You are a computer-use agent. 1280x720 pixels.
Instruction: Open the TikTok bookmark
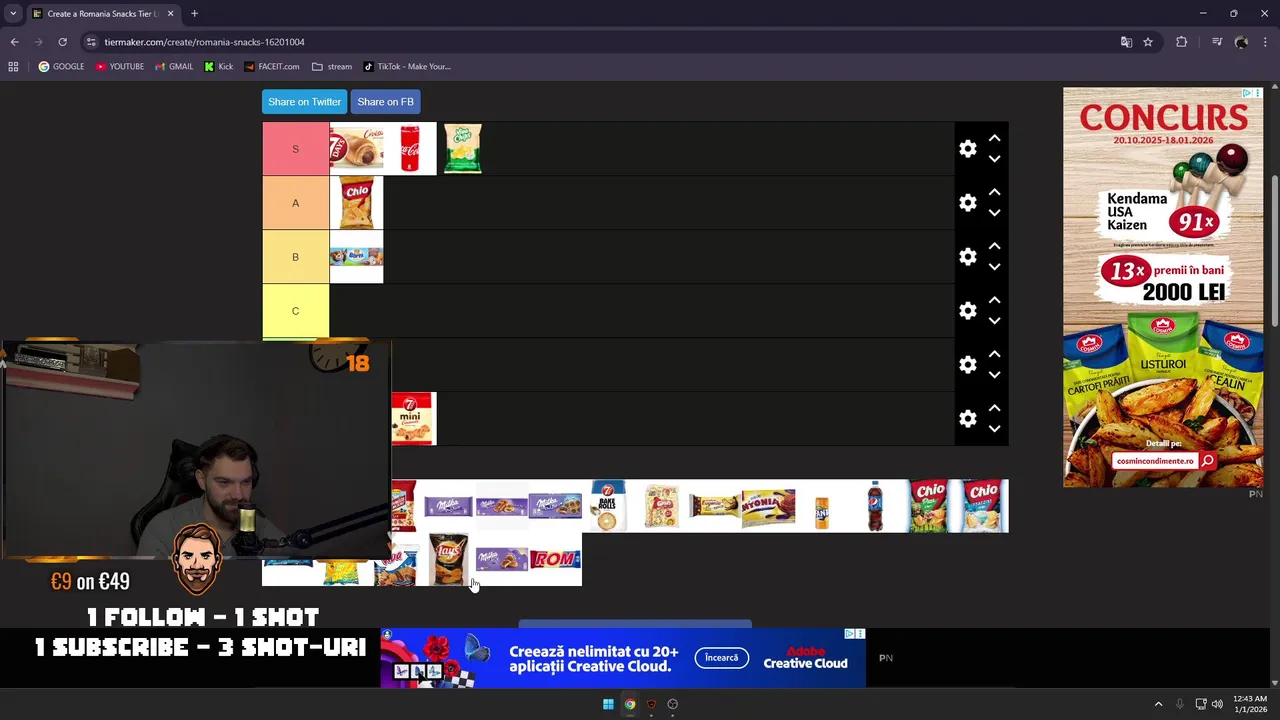pos(407,66)
